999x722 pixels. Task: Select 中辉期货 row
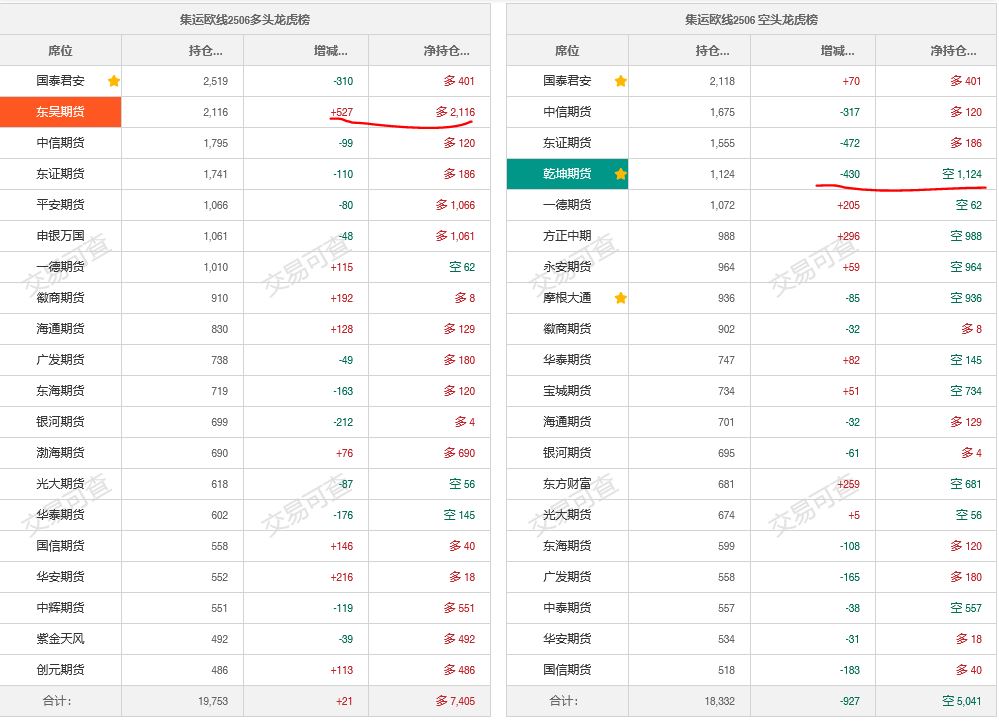pyautogui.click(x=245, y=608)
